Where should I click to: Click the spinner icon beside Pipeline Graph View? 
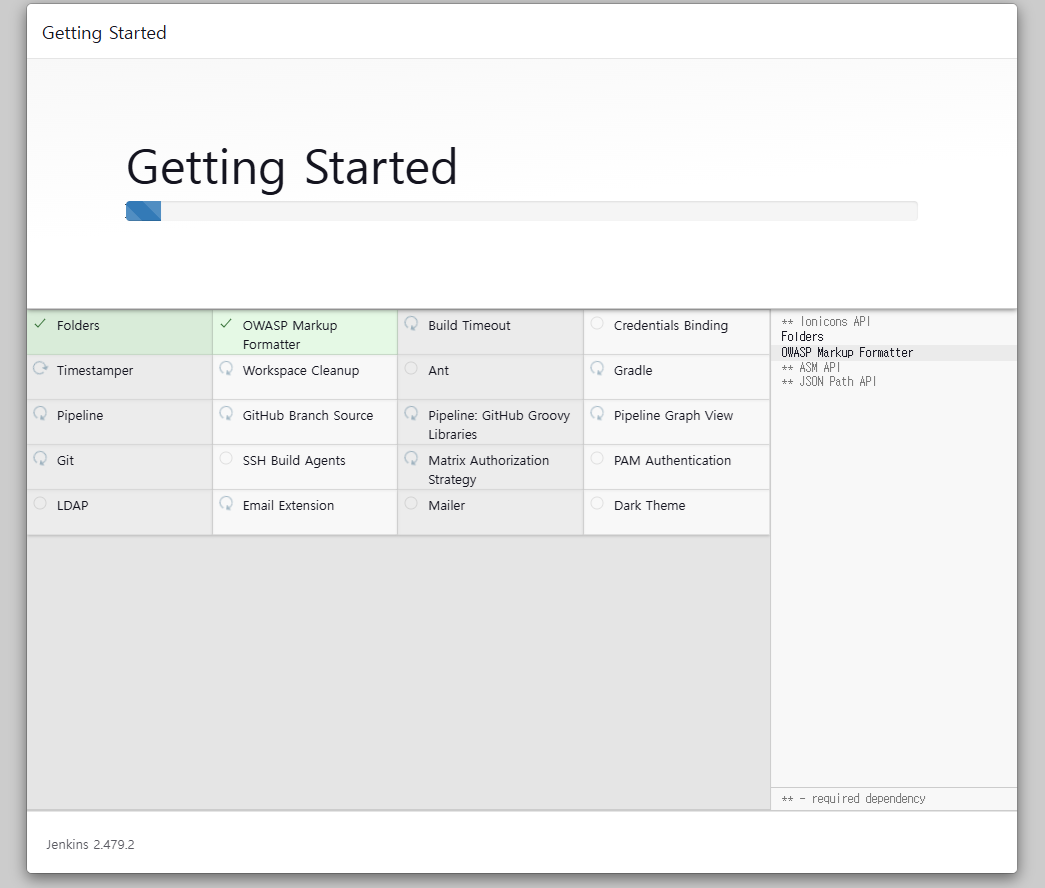pos(597,413)
